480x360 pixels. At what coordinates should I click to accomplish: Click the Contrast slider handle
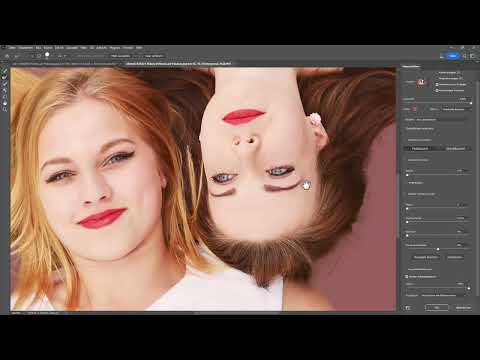click(407, 235)
